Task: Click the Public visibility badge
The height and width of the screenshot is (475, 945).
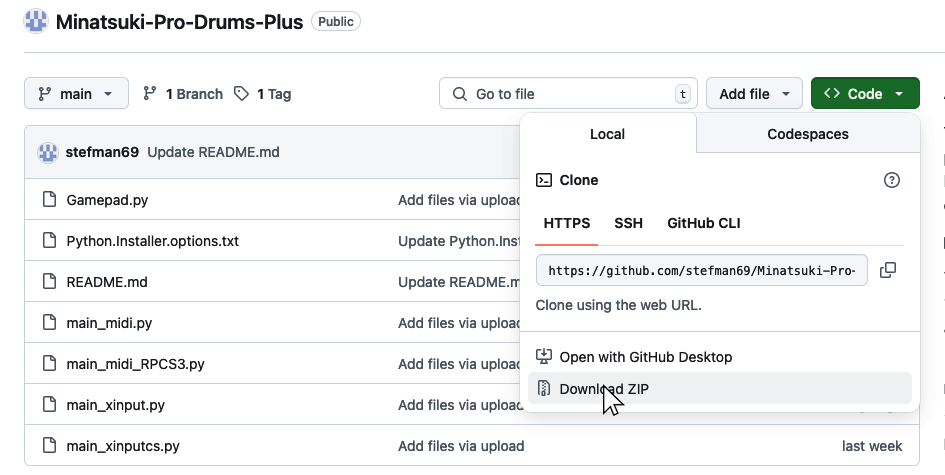Action: click(336, 22)
